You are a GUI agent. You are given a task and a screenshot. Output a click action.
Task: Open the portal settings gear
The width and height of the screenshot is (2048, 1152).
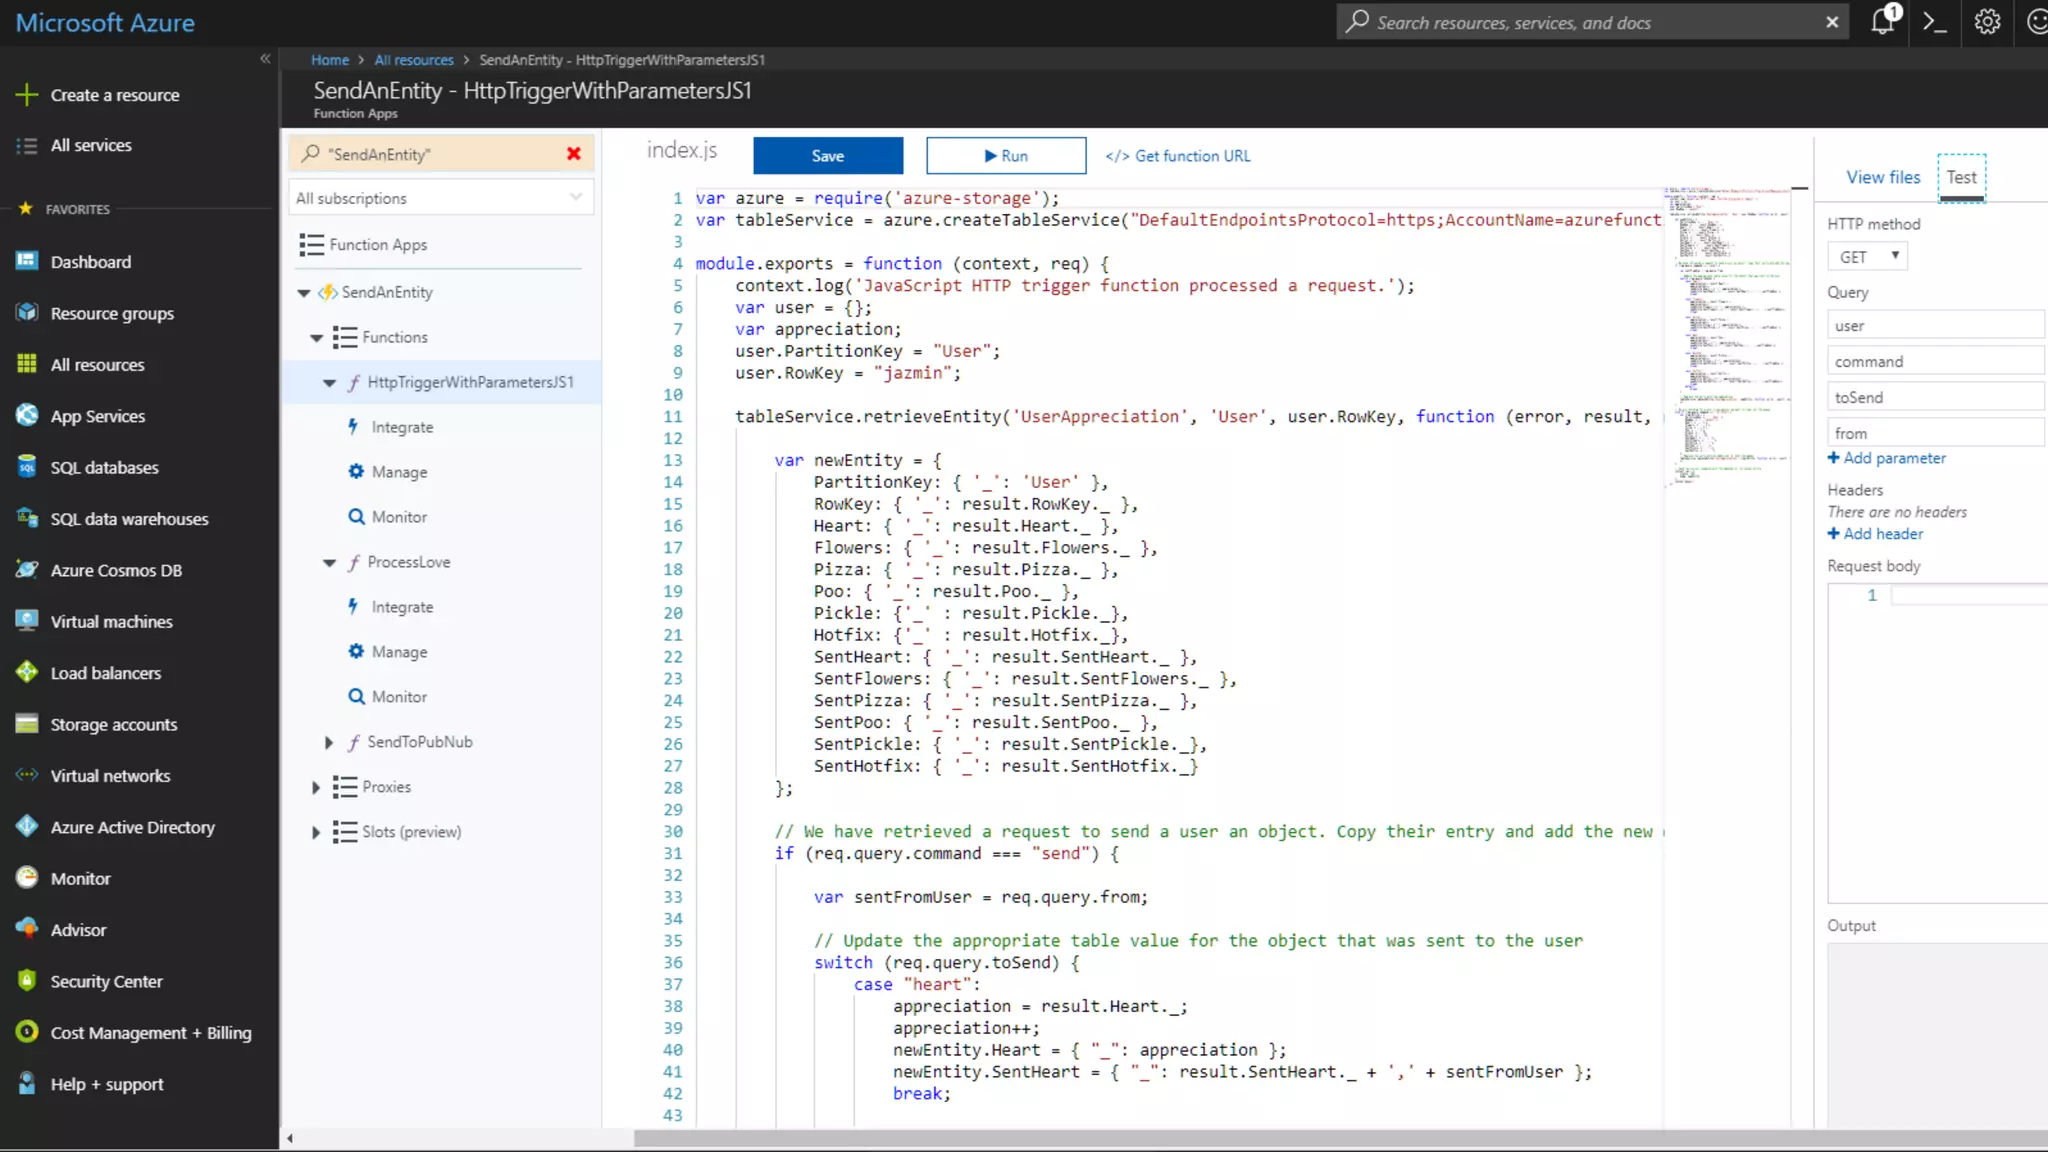coord(1987,22)
